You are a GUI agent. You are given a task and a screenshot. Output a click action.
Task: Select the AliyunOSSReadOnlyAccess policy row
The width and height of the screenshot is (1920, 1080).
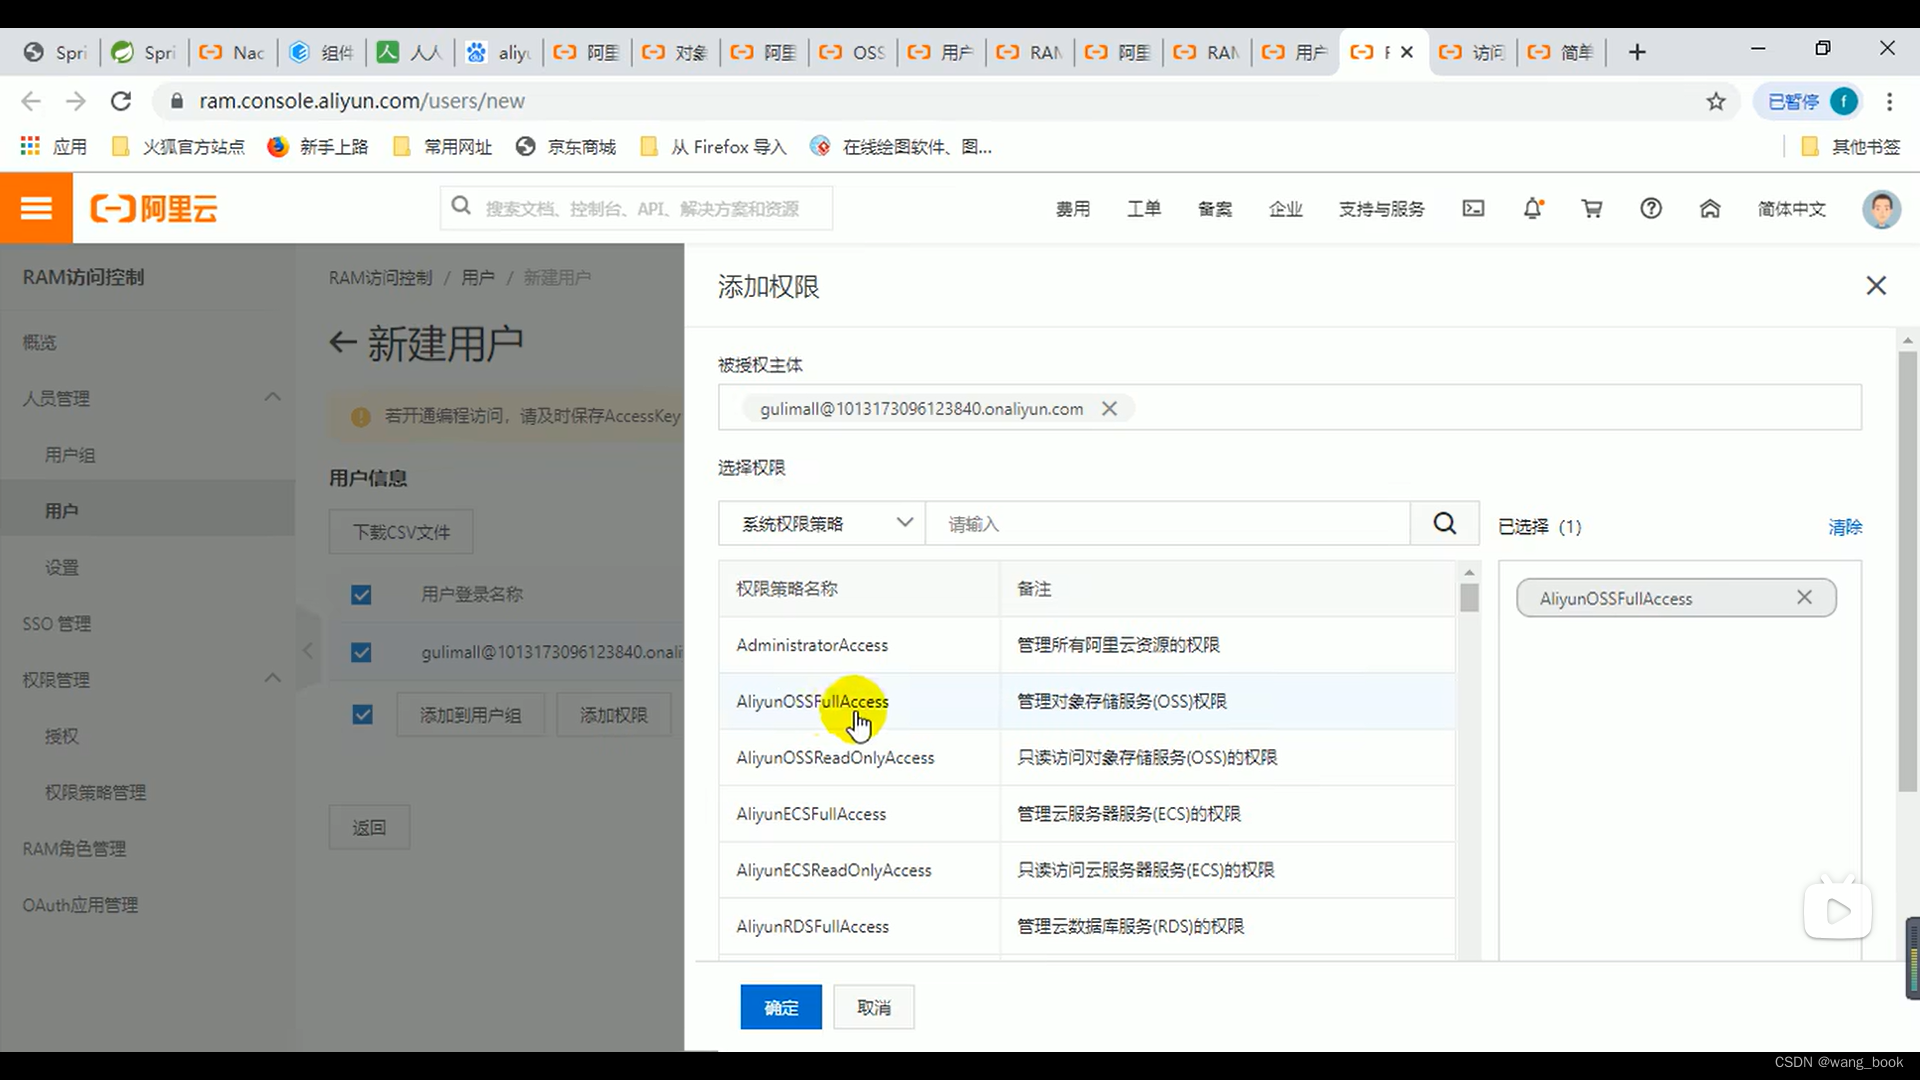1087,757
